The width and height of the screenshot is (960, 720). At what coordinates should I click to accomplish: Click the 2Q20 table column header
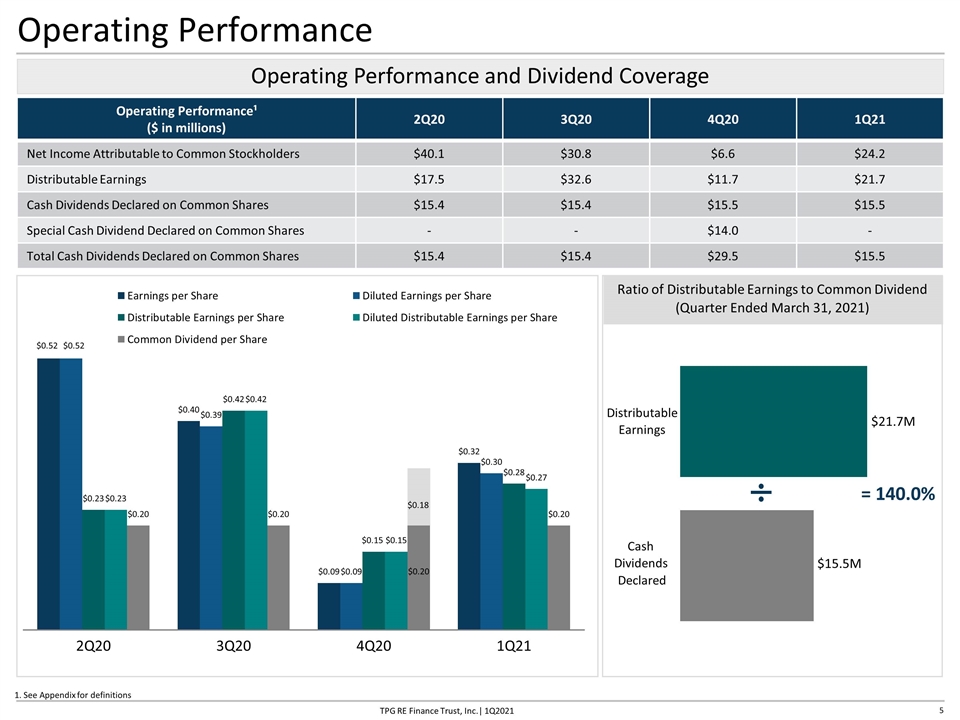click(429, 119)
